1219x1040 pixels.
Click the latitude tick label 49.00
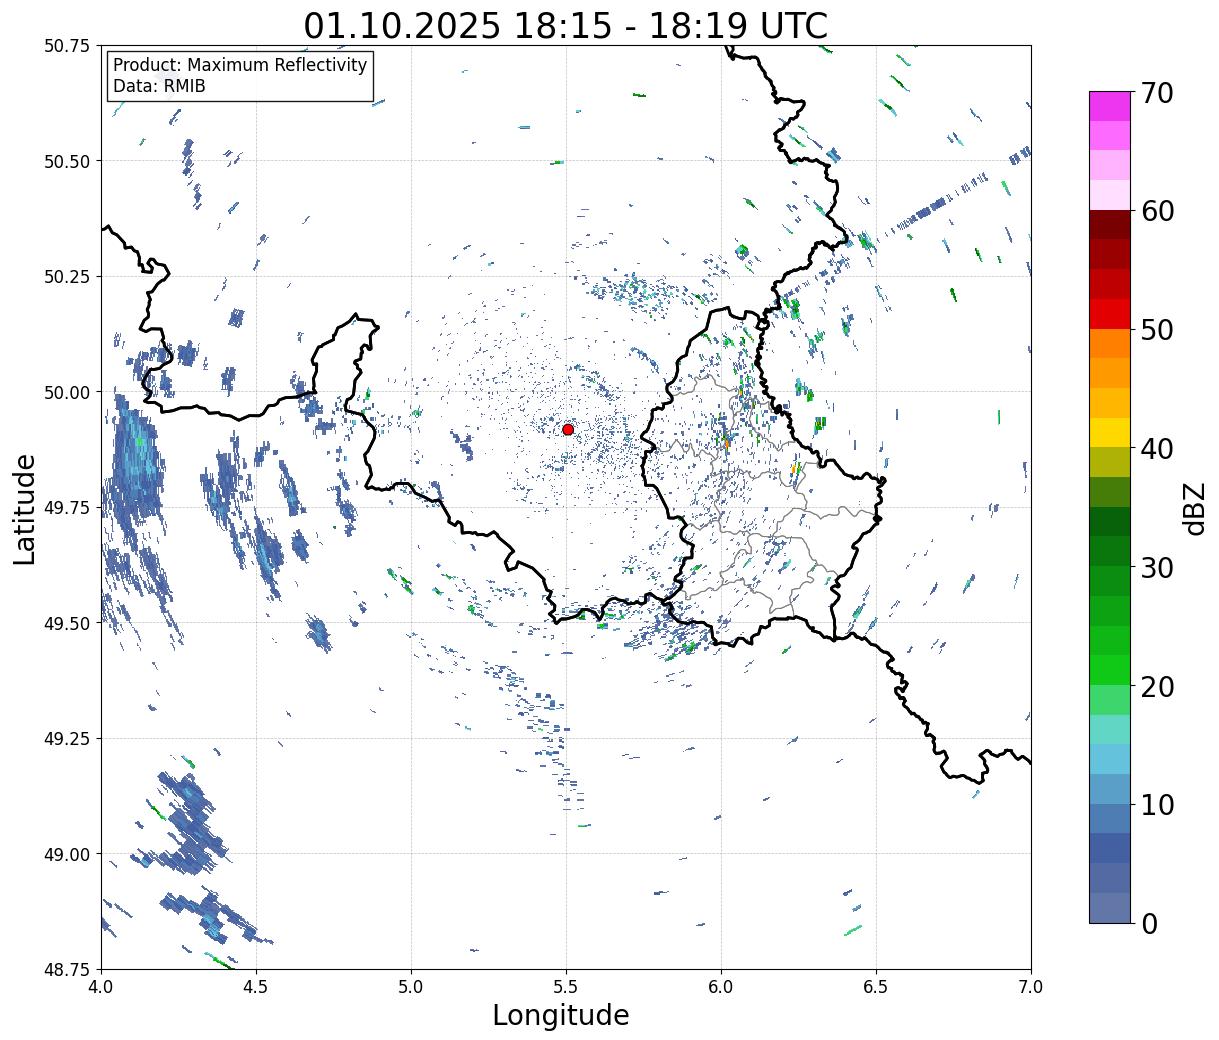coord(67,854)
